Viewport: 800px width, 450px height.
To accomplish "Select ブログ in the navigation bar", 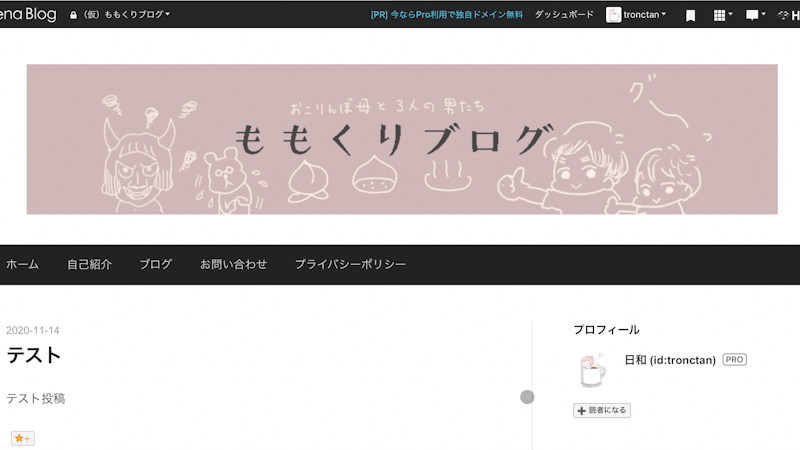I will (x=156, y=264).
